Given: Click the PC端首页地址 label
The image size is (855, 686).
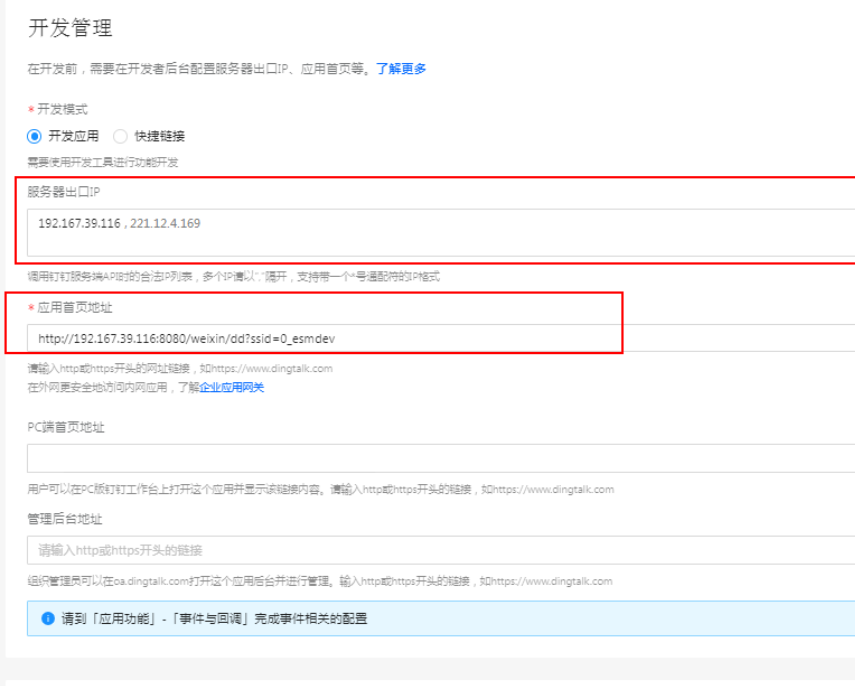Looking at the screenshot, I should coord(66,427).
